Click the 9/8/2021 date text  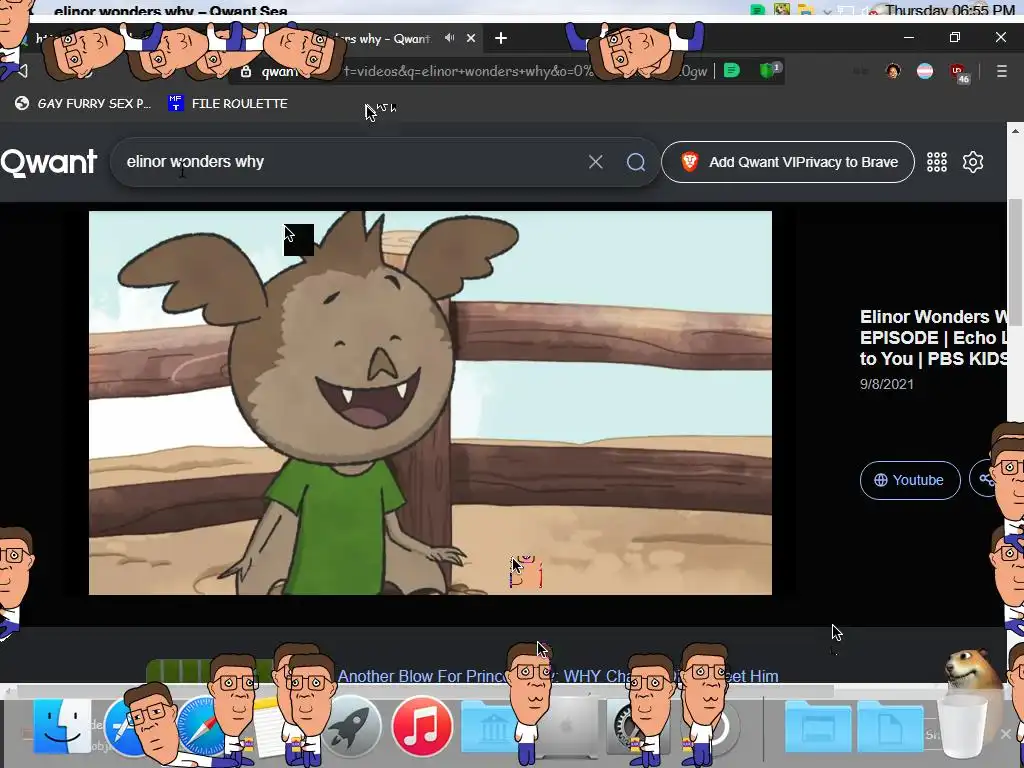[886, 384]
